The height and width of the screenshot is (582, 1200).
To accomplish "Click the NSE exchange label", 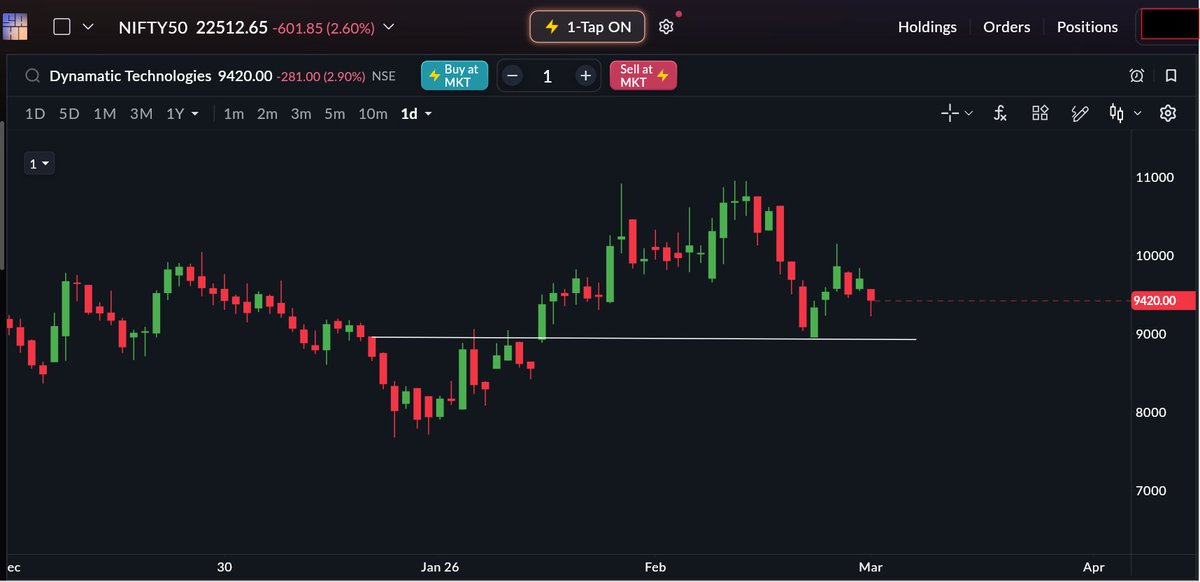I will tap(384, 76).
